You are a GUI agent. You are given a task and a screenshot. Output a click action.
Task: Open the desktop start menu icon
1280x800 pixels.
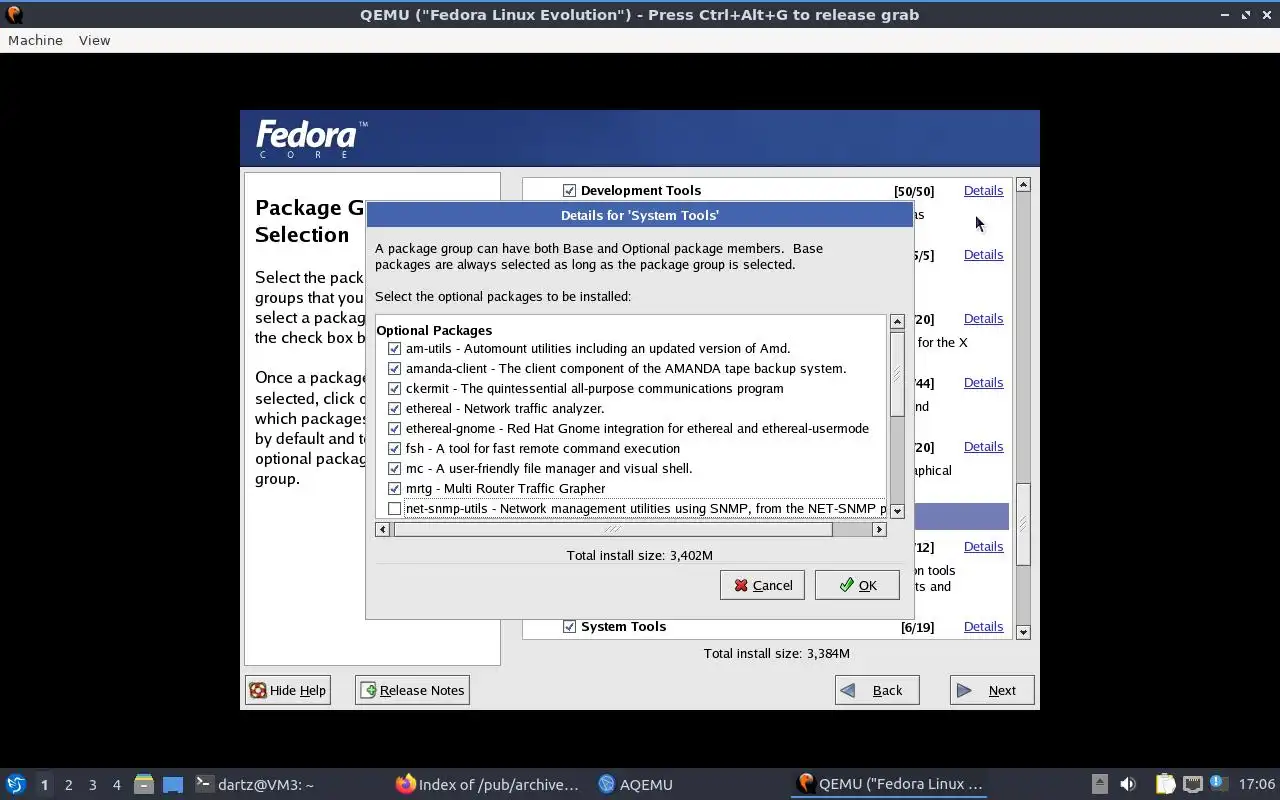coord(15,784)
